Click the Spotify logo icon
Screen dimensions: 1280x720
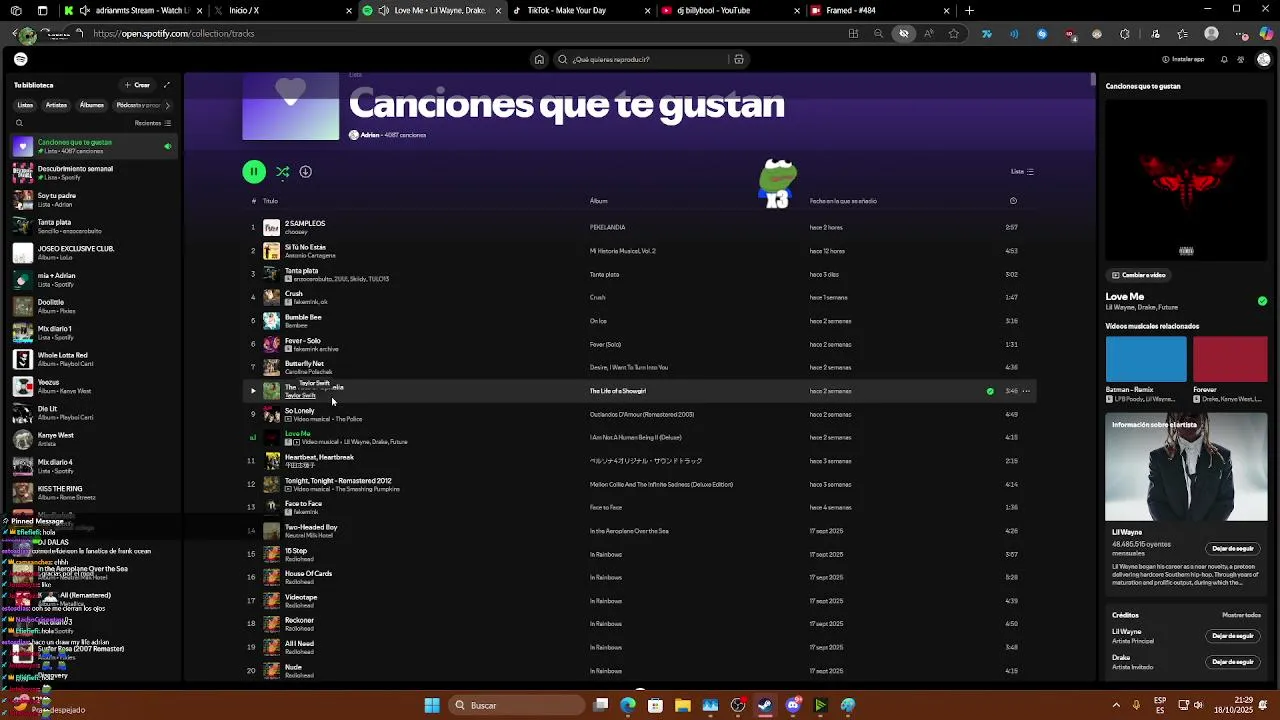tap(21, 59)
